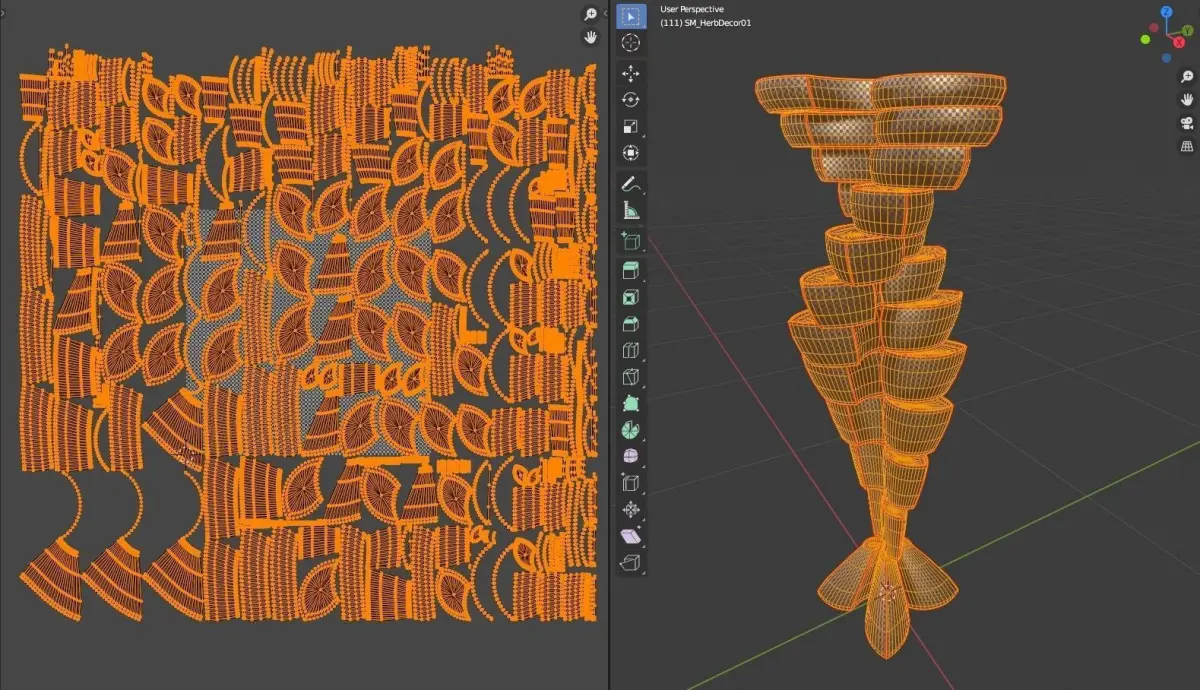
Task: Click the UV editor pan hand icon
Action: coord(591,37)
